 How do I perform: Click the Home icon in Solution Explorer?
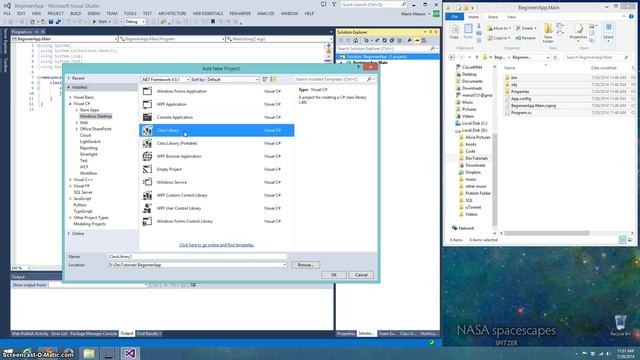tap(356, 40)
